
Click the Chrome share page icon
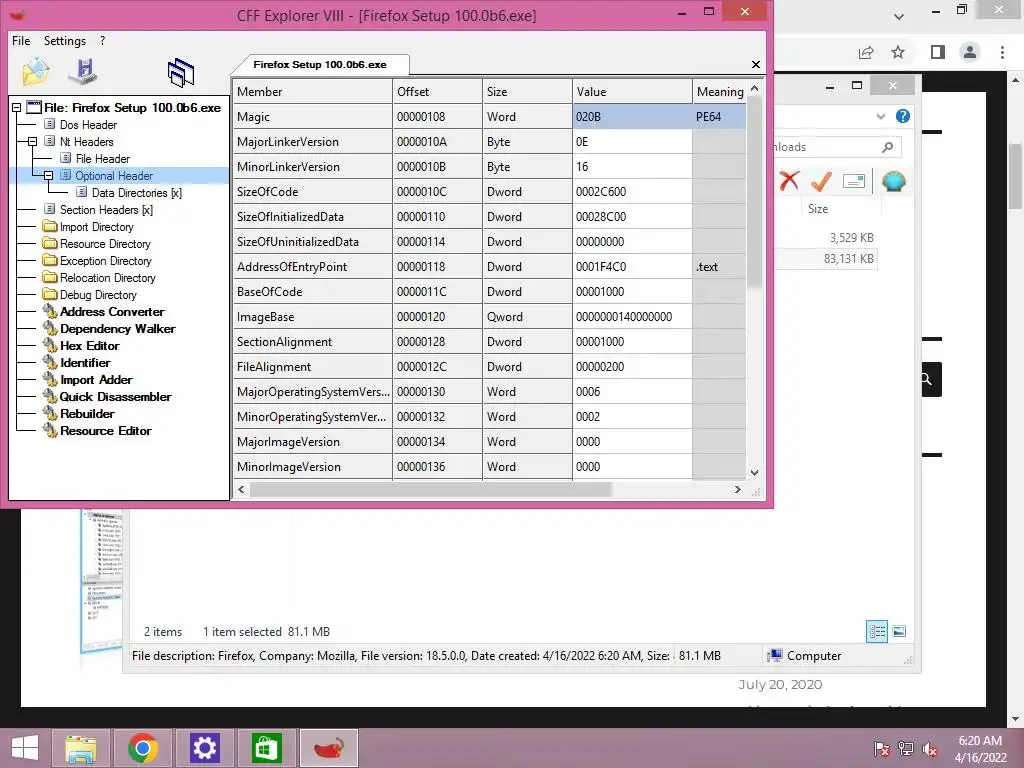click(866, 52)
